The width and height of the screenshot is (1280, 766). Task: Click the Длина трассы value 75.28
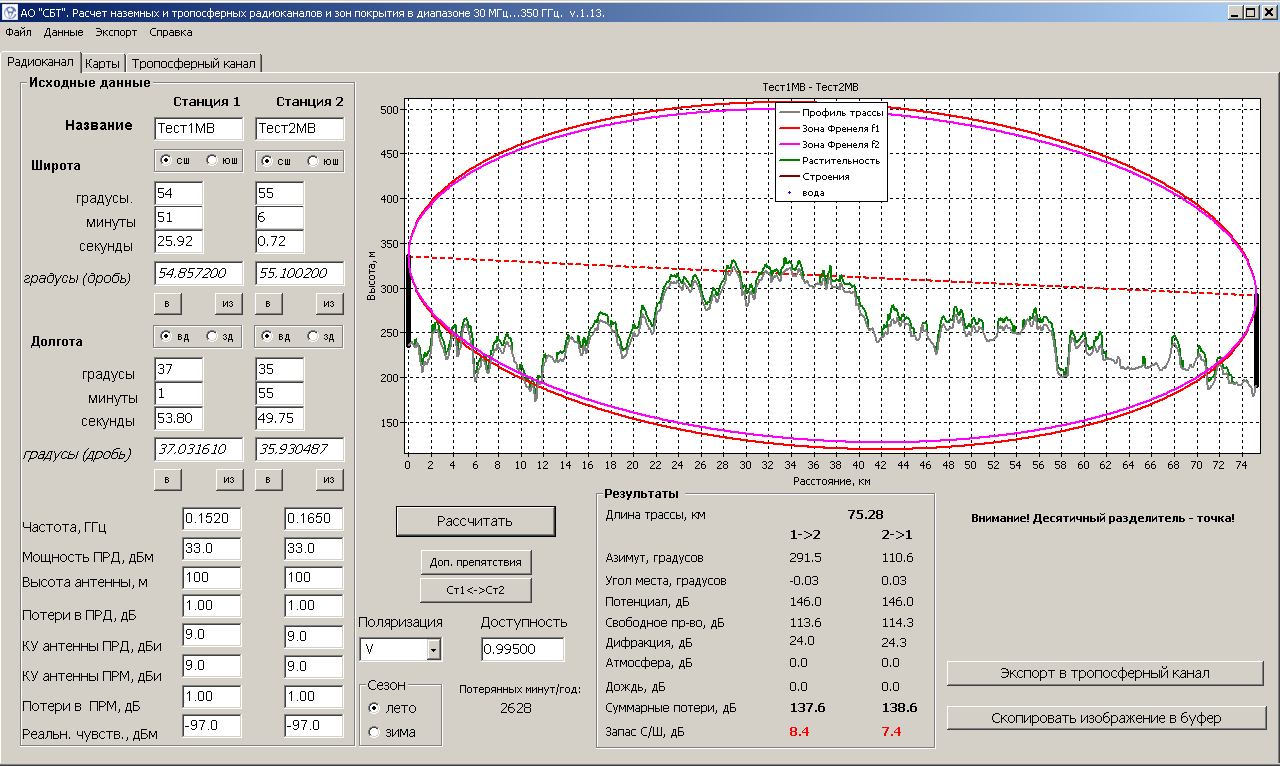coord(865,514)
